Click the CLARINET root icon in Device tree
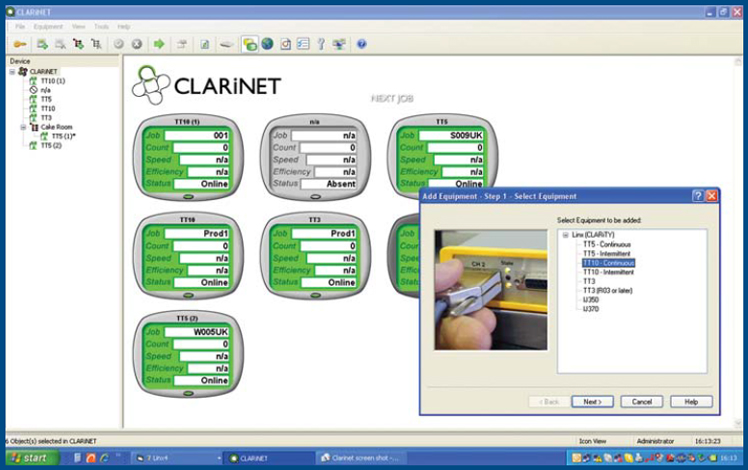The height and width of the screenshot is (470, 748). click(x=22, y=72)
